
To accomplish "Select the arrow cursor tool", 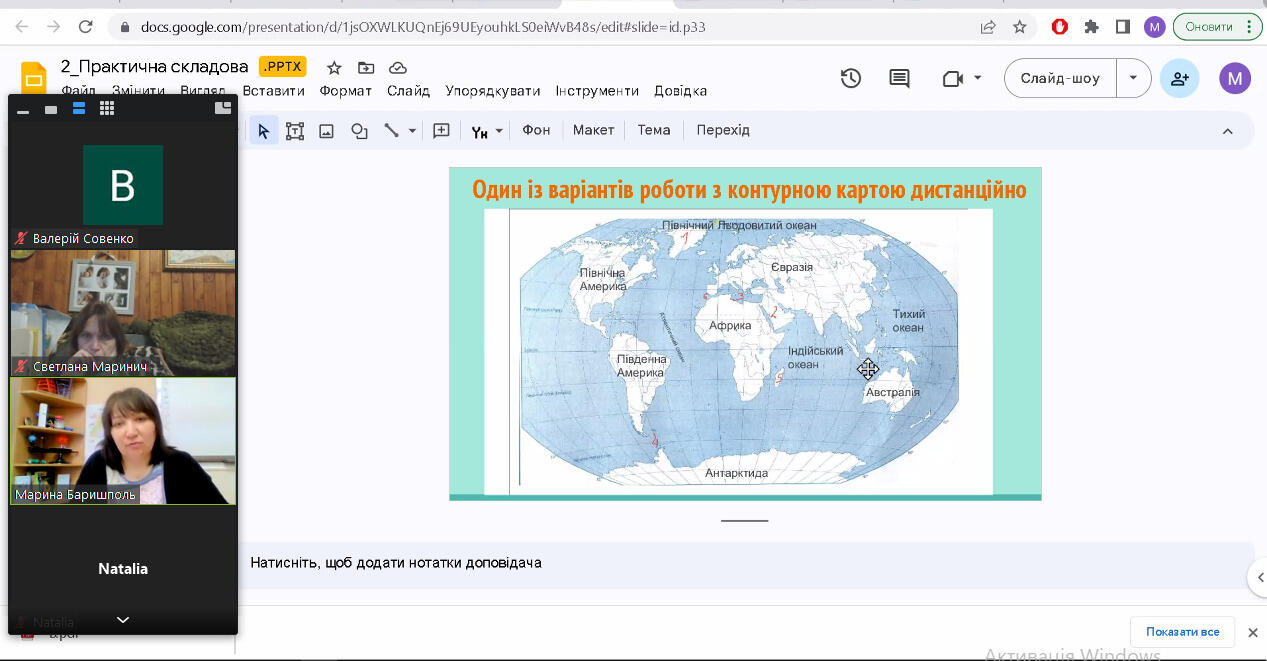I will [x=264, y=131].
